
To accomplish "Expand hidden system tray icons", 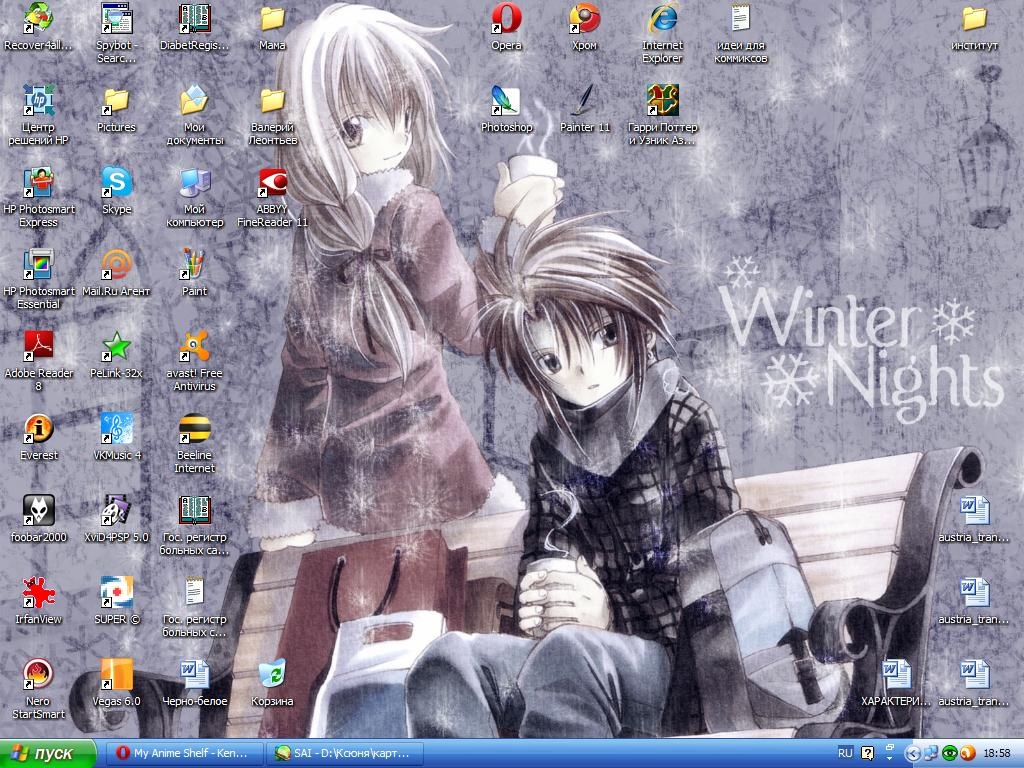I will coord(912,754).
